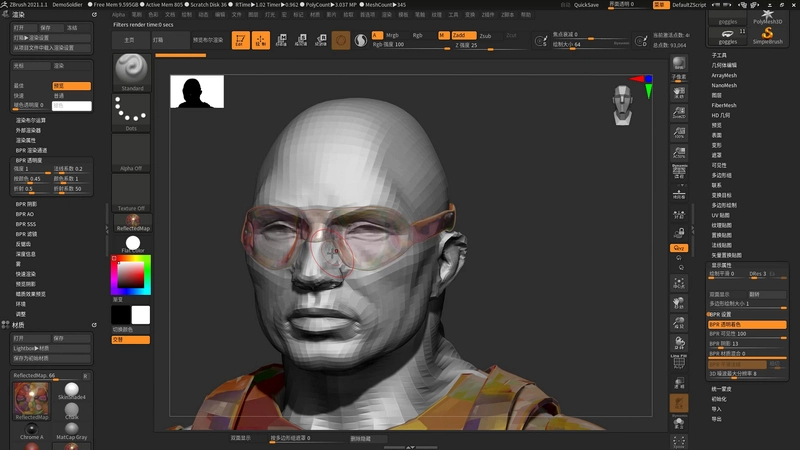Expand the BPR AO section
The image size is (800, 450).
25,214
